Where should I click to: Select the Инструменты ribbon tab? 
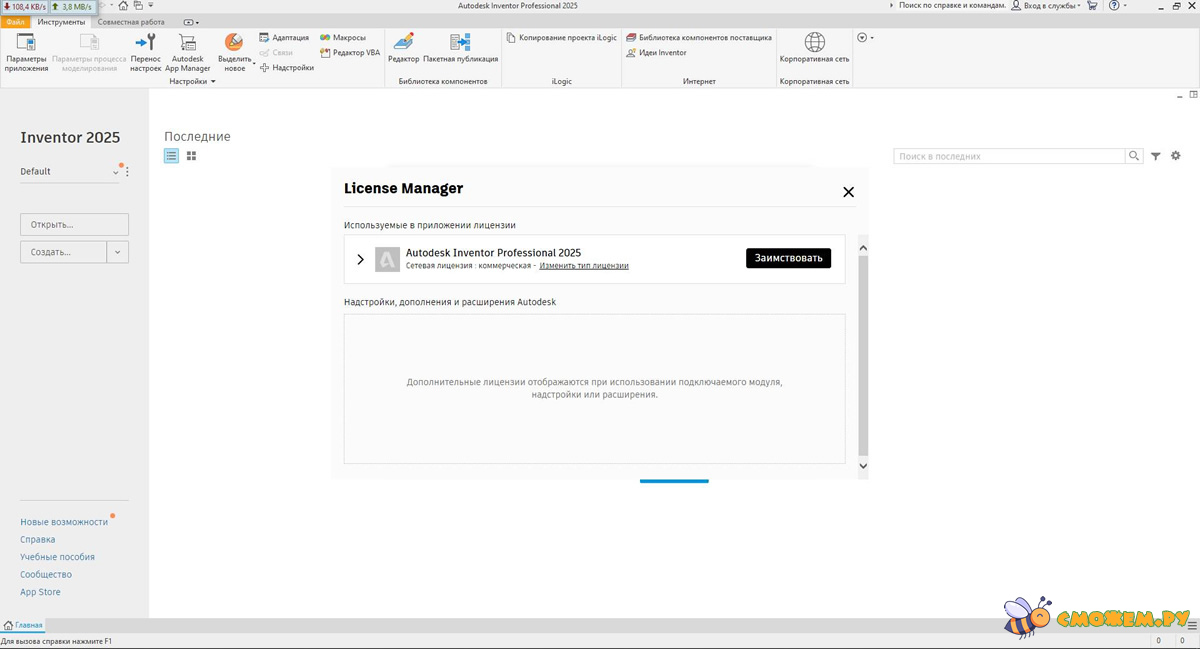61,22
